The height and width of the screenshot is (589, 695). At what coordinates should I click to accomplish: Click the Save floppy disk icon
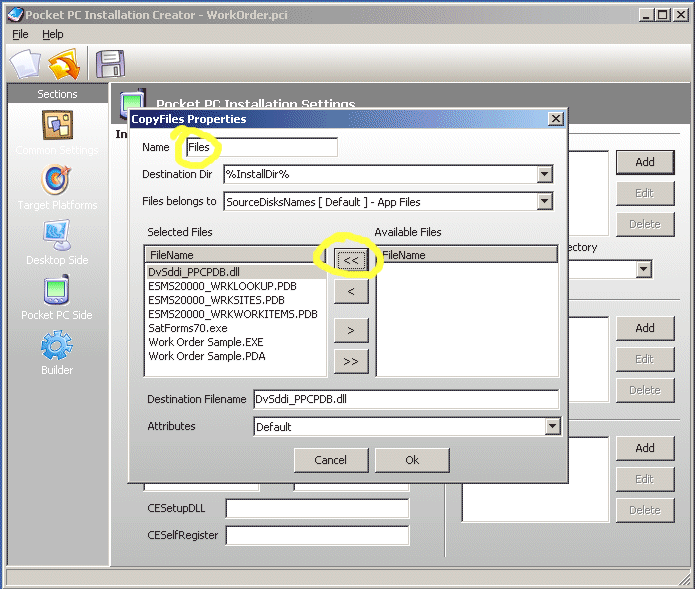(x=110, y=64)
